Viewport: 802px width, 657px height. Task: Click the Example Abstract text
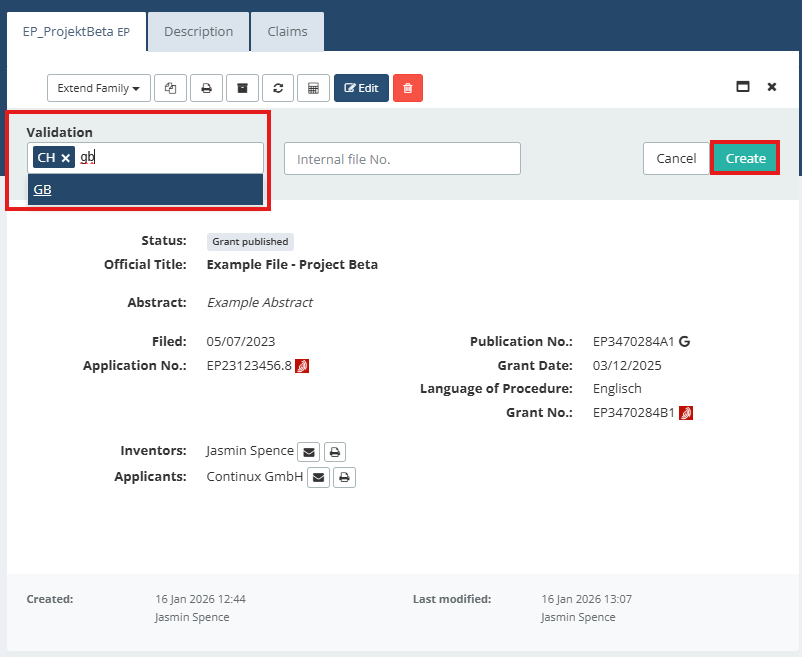[259, 303]
